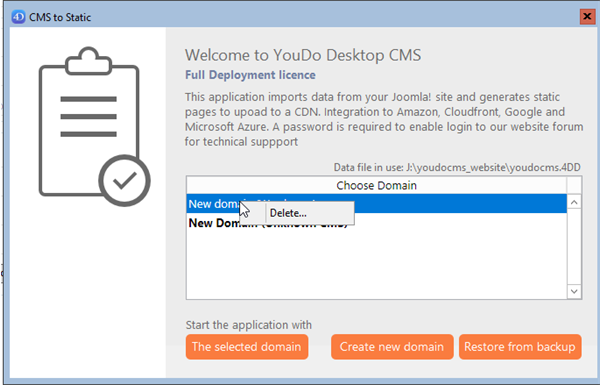Screen dimensions: 600x385
Task: Click empty area of the domain list
Action: point(377,265)
